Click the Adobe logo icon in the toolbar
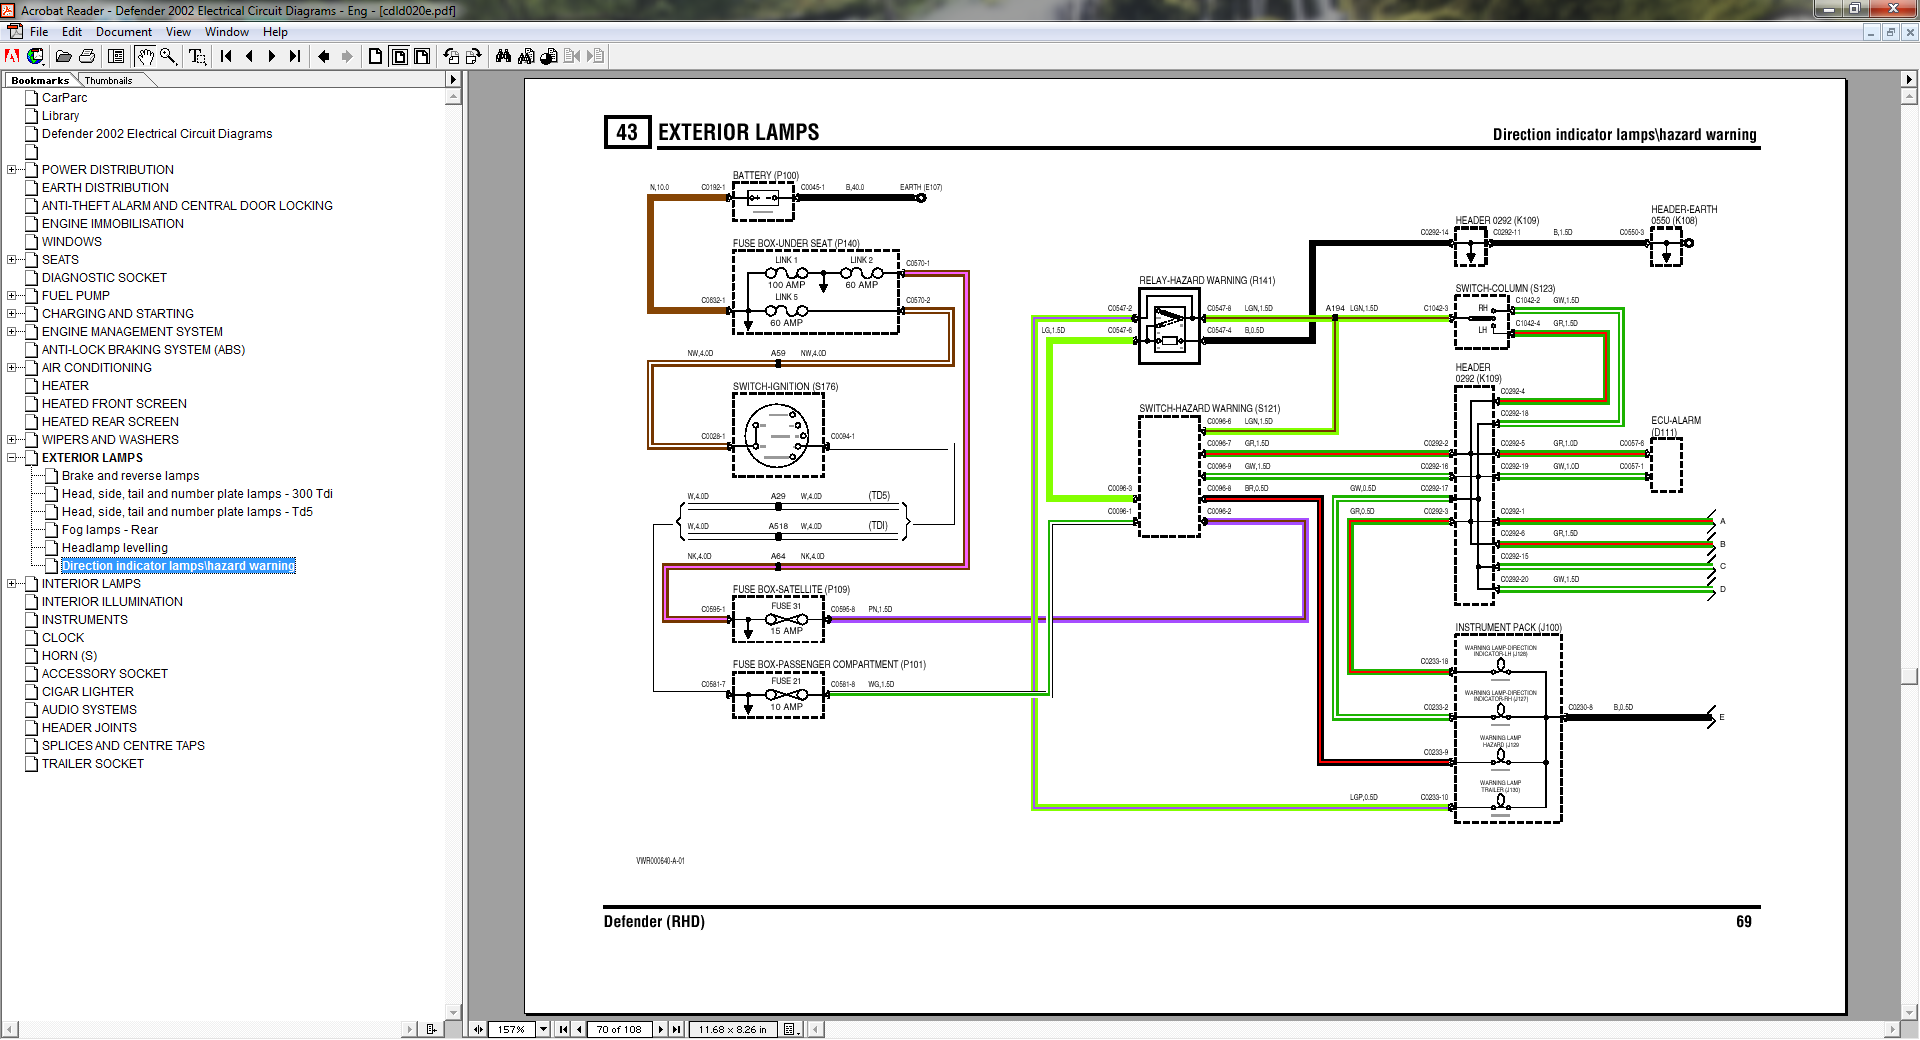This screenshot has width=1920, height=1040. 12,56
